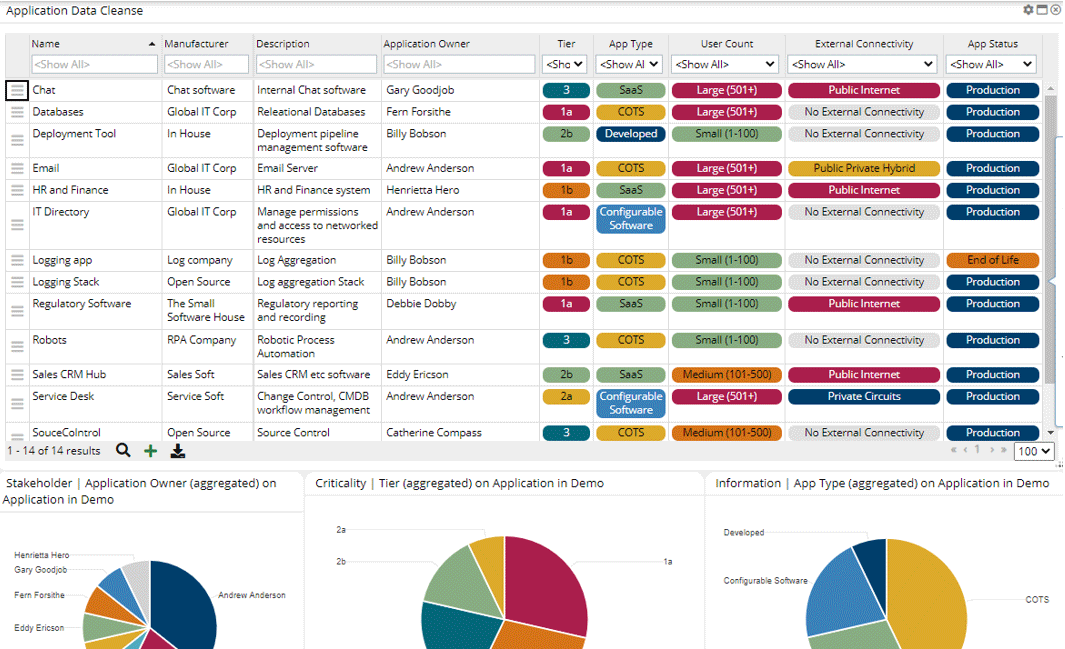This screenshot has width=1065, height=649.
Task: Maximize the Application Data Cleanse panel
Action: [1042, 10]
